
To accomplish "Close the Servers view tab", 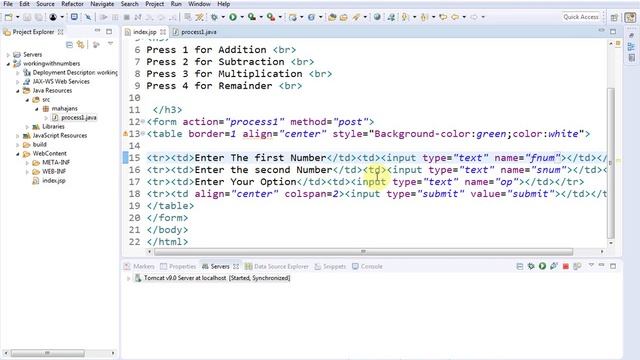I will coord(236,267).
